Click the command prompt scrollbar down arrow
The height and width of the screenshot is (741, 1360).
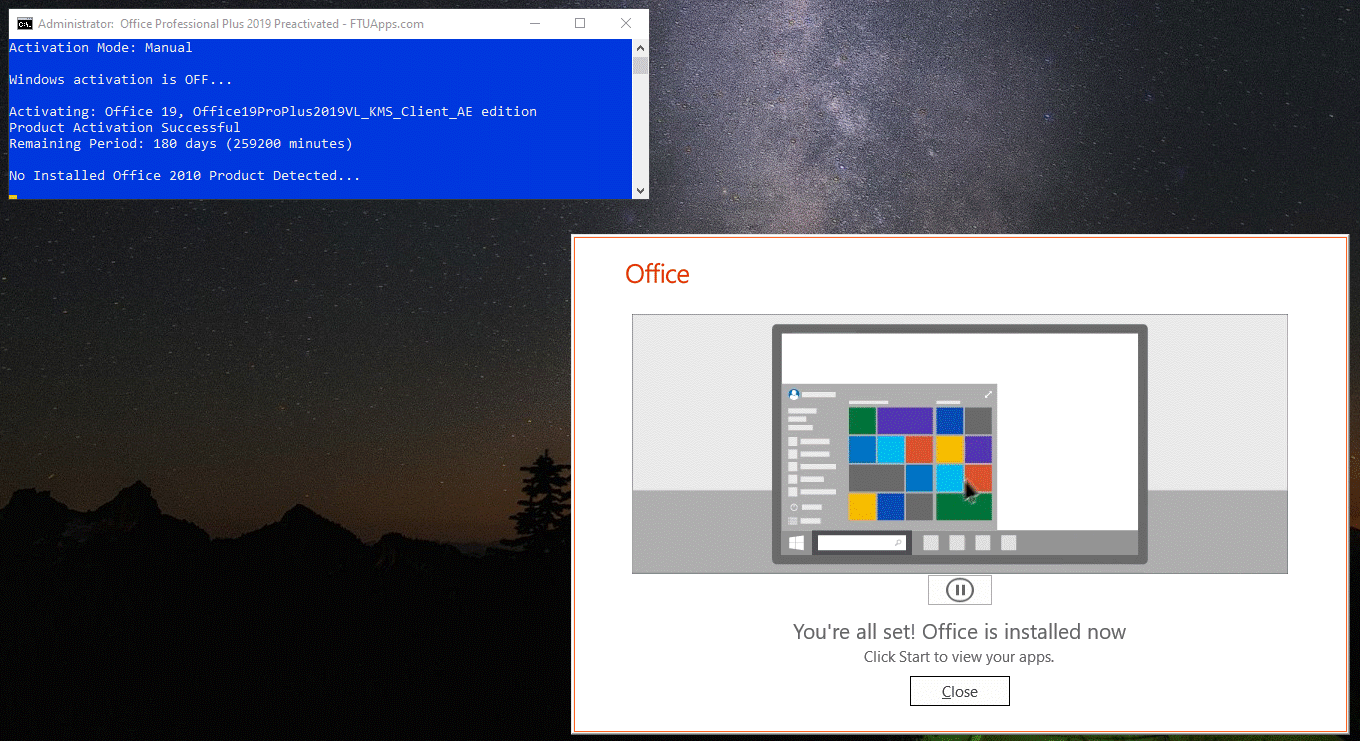(x=640, y=190)
